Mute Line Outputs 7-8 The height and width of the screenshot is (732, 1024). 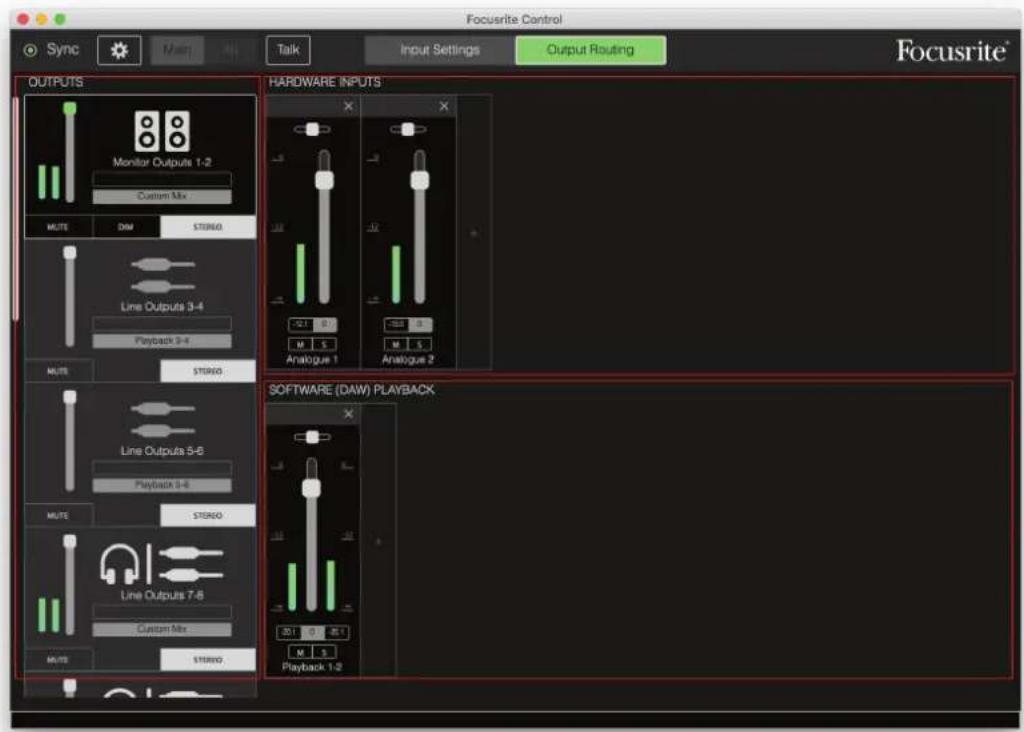pos(58,660)
